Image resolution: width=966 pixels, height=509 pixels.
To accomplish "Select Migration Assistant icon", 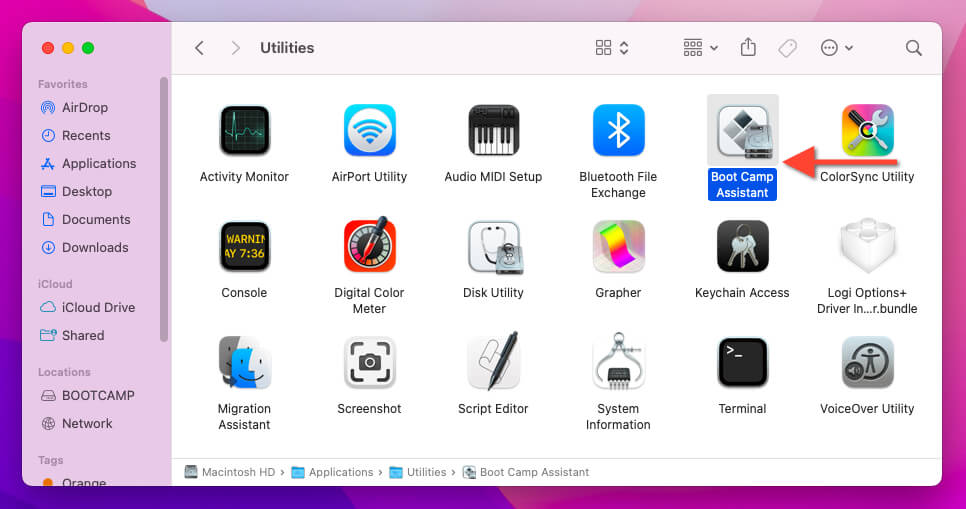I will [245, 362].
